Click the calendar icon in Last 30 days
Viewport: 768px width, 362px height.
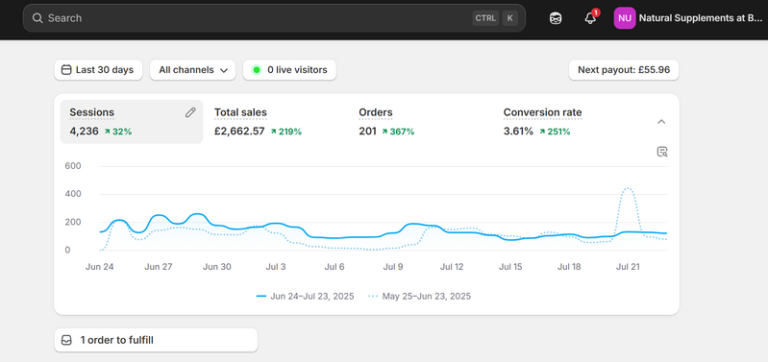(66, 70)
